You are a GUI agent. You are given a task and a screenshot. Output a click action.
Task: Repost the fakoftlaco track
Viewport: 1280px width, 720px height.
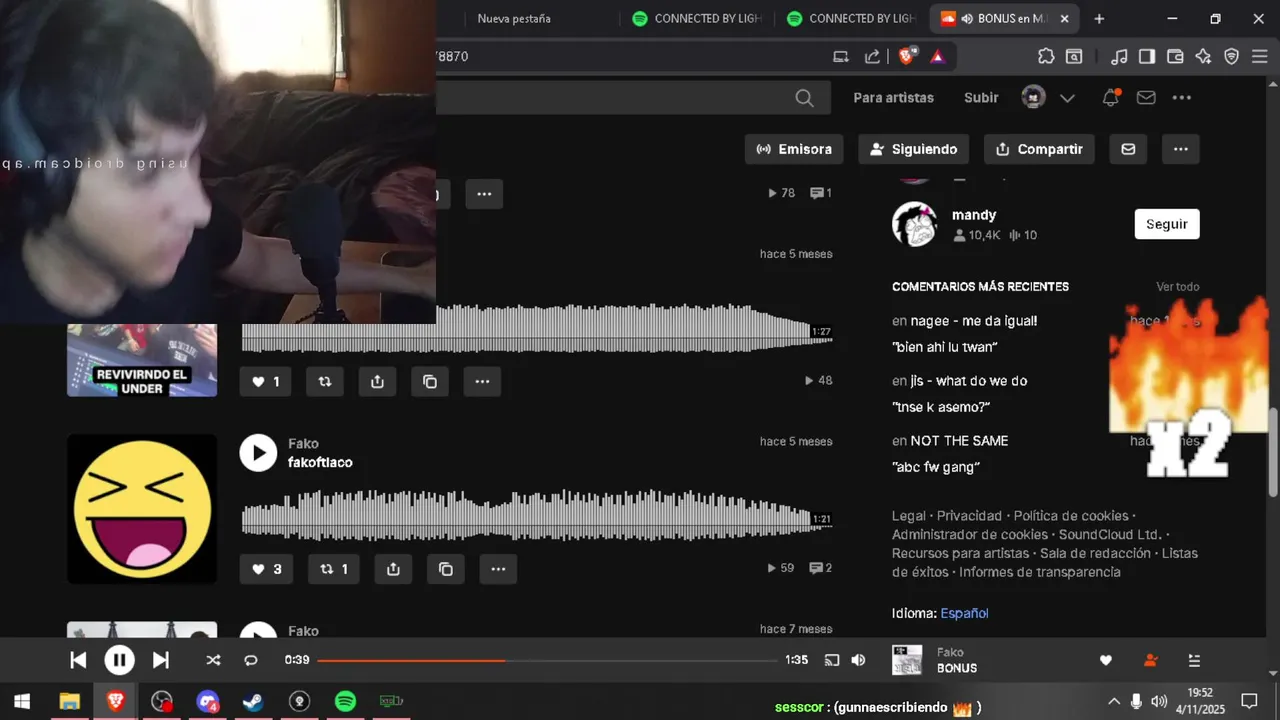click(x=333, y=569)
